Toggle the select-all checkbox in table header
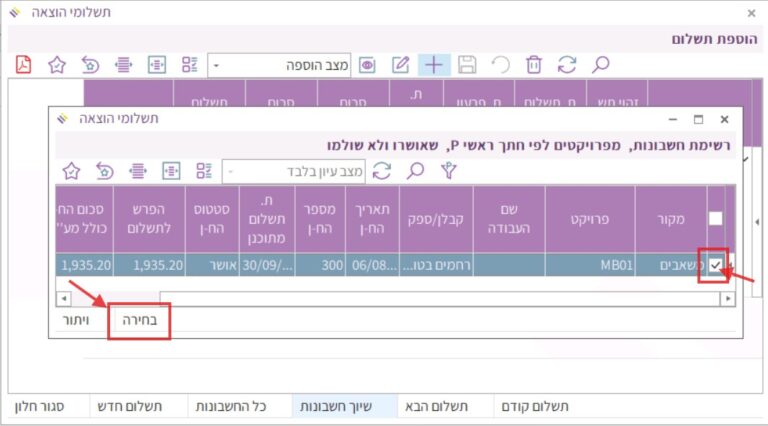768x426 pixels. click(715, 218)
